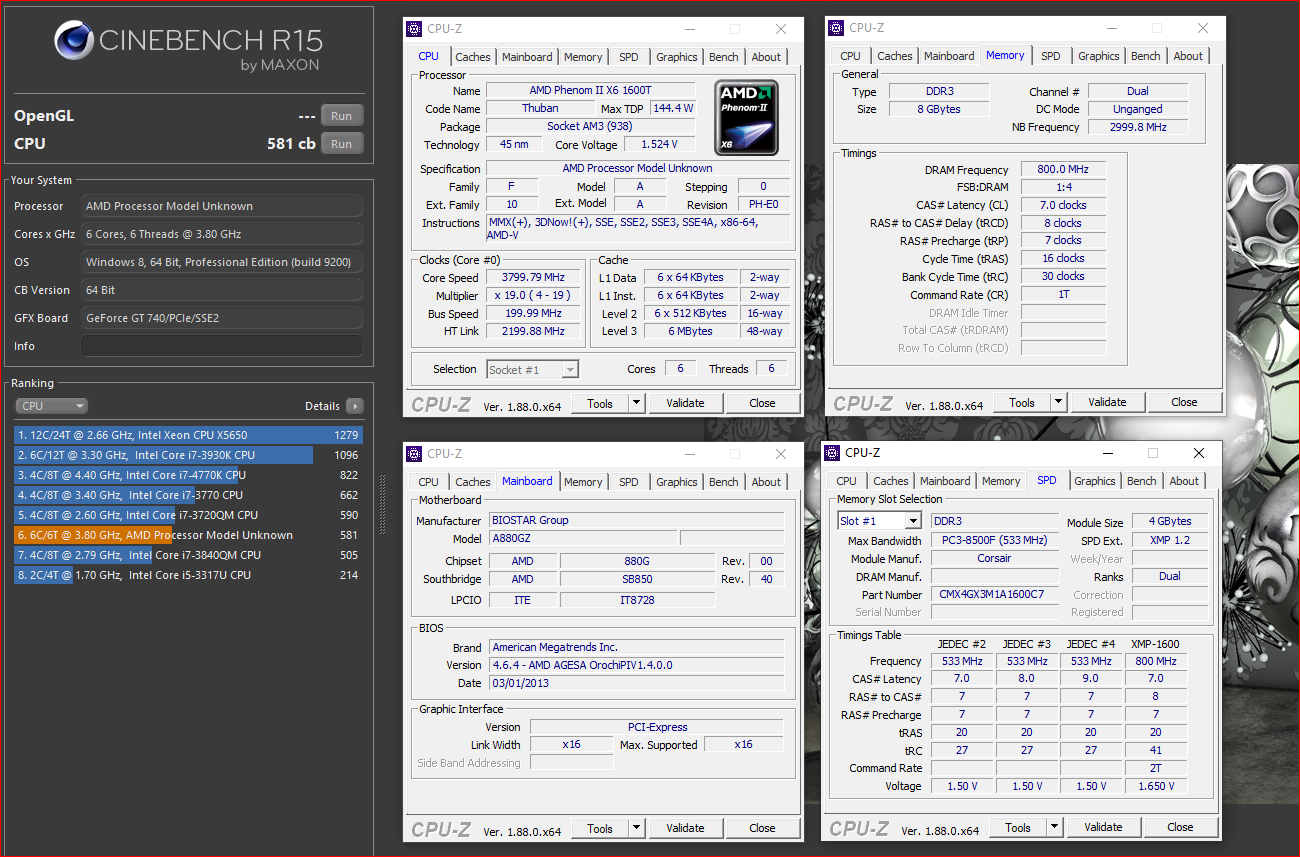
Task: Click Tools button in CPU-Z Mainboard window
Action: 600,828
